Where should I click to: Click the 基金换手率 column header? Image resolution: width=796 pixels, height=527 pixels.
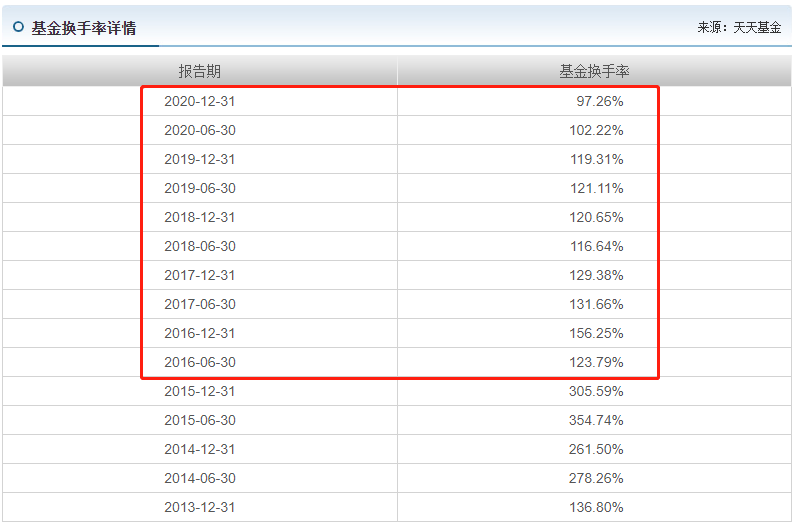(x=594, y=71)
